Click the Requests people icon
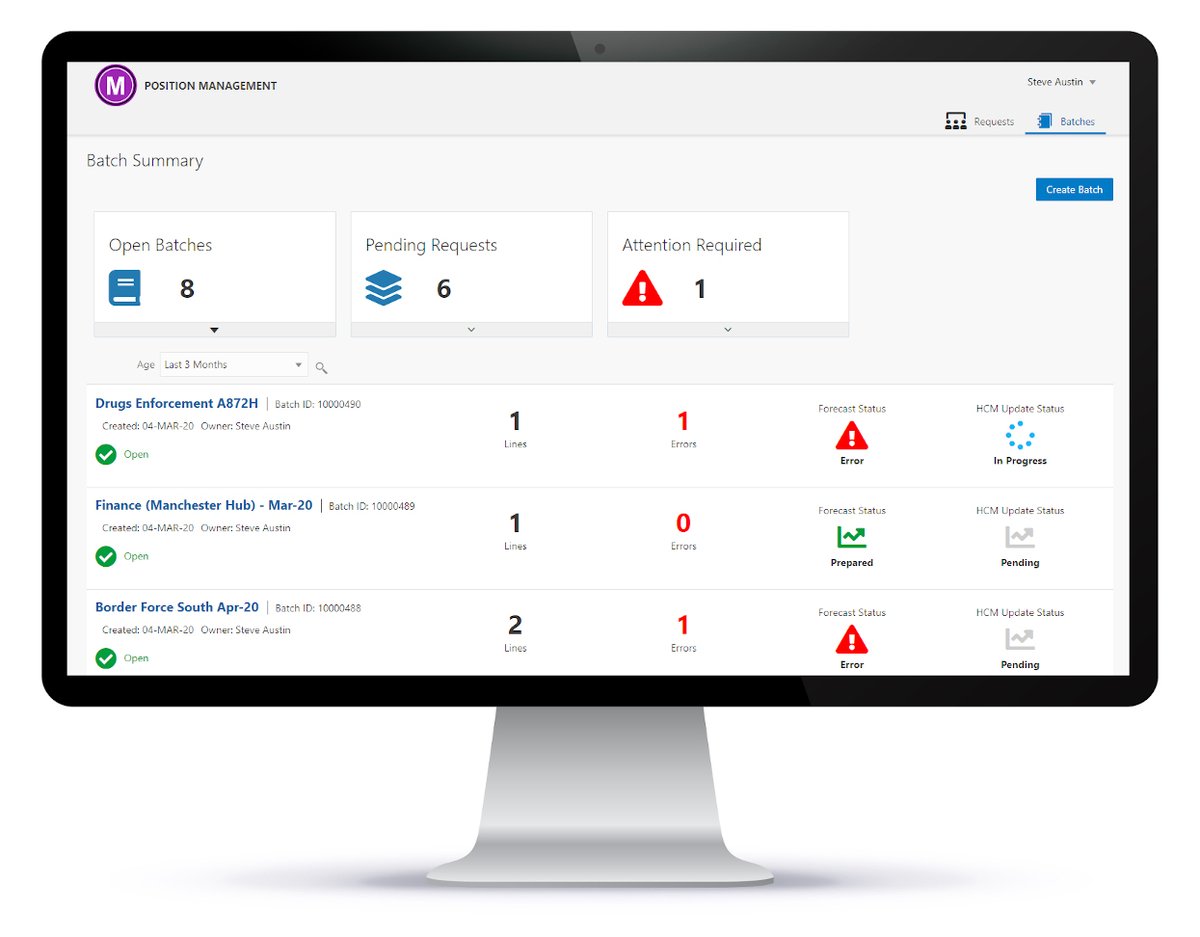1200x937 pixels. click(955, 121)
